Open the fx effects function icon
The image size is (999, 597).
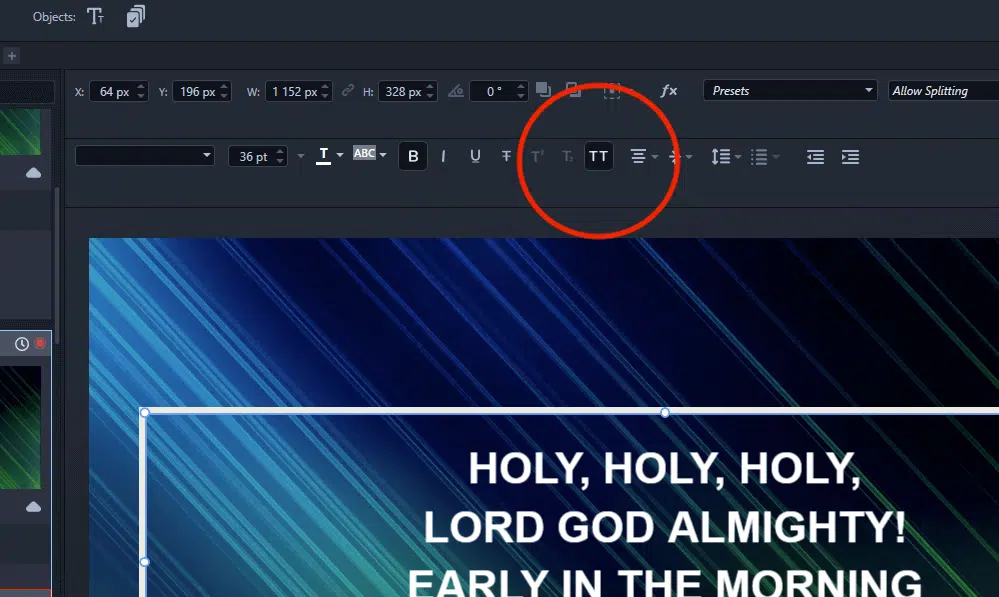tap(669, 91)
